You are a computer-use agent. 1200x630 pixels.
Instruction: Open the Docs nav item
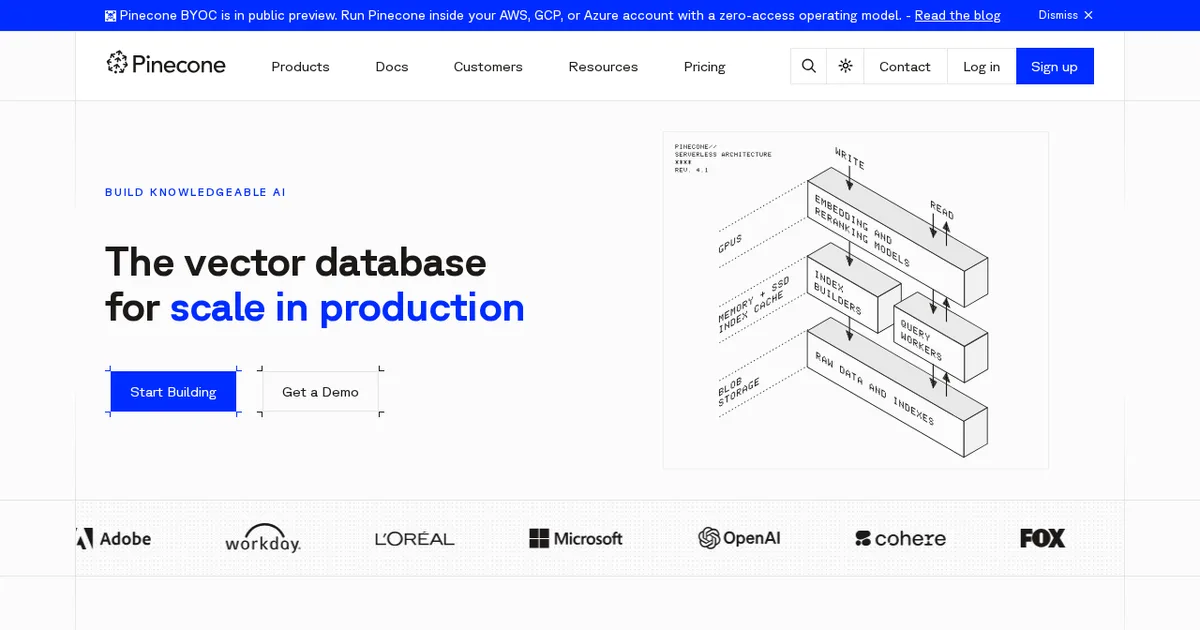[x=392, y=67]
